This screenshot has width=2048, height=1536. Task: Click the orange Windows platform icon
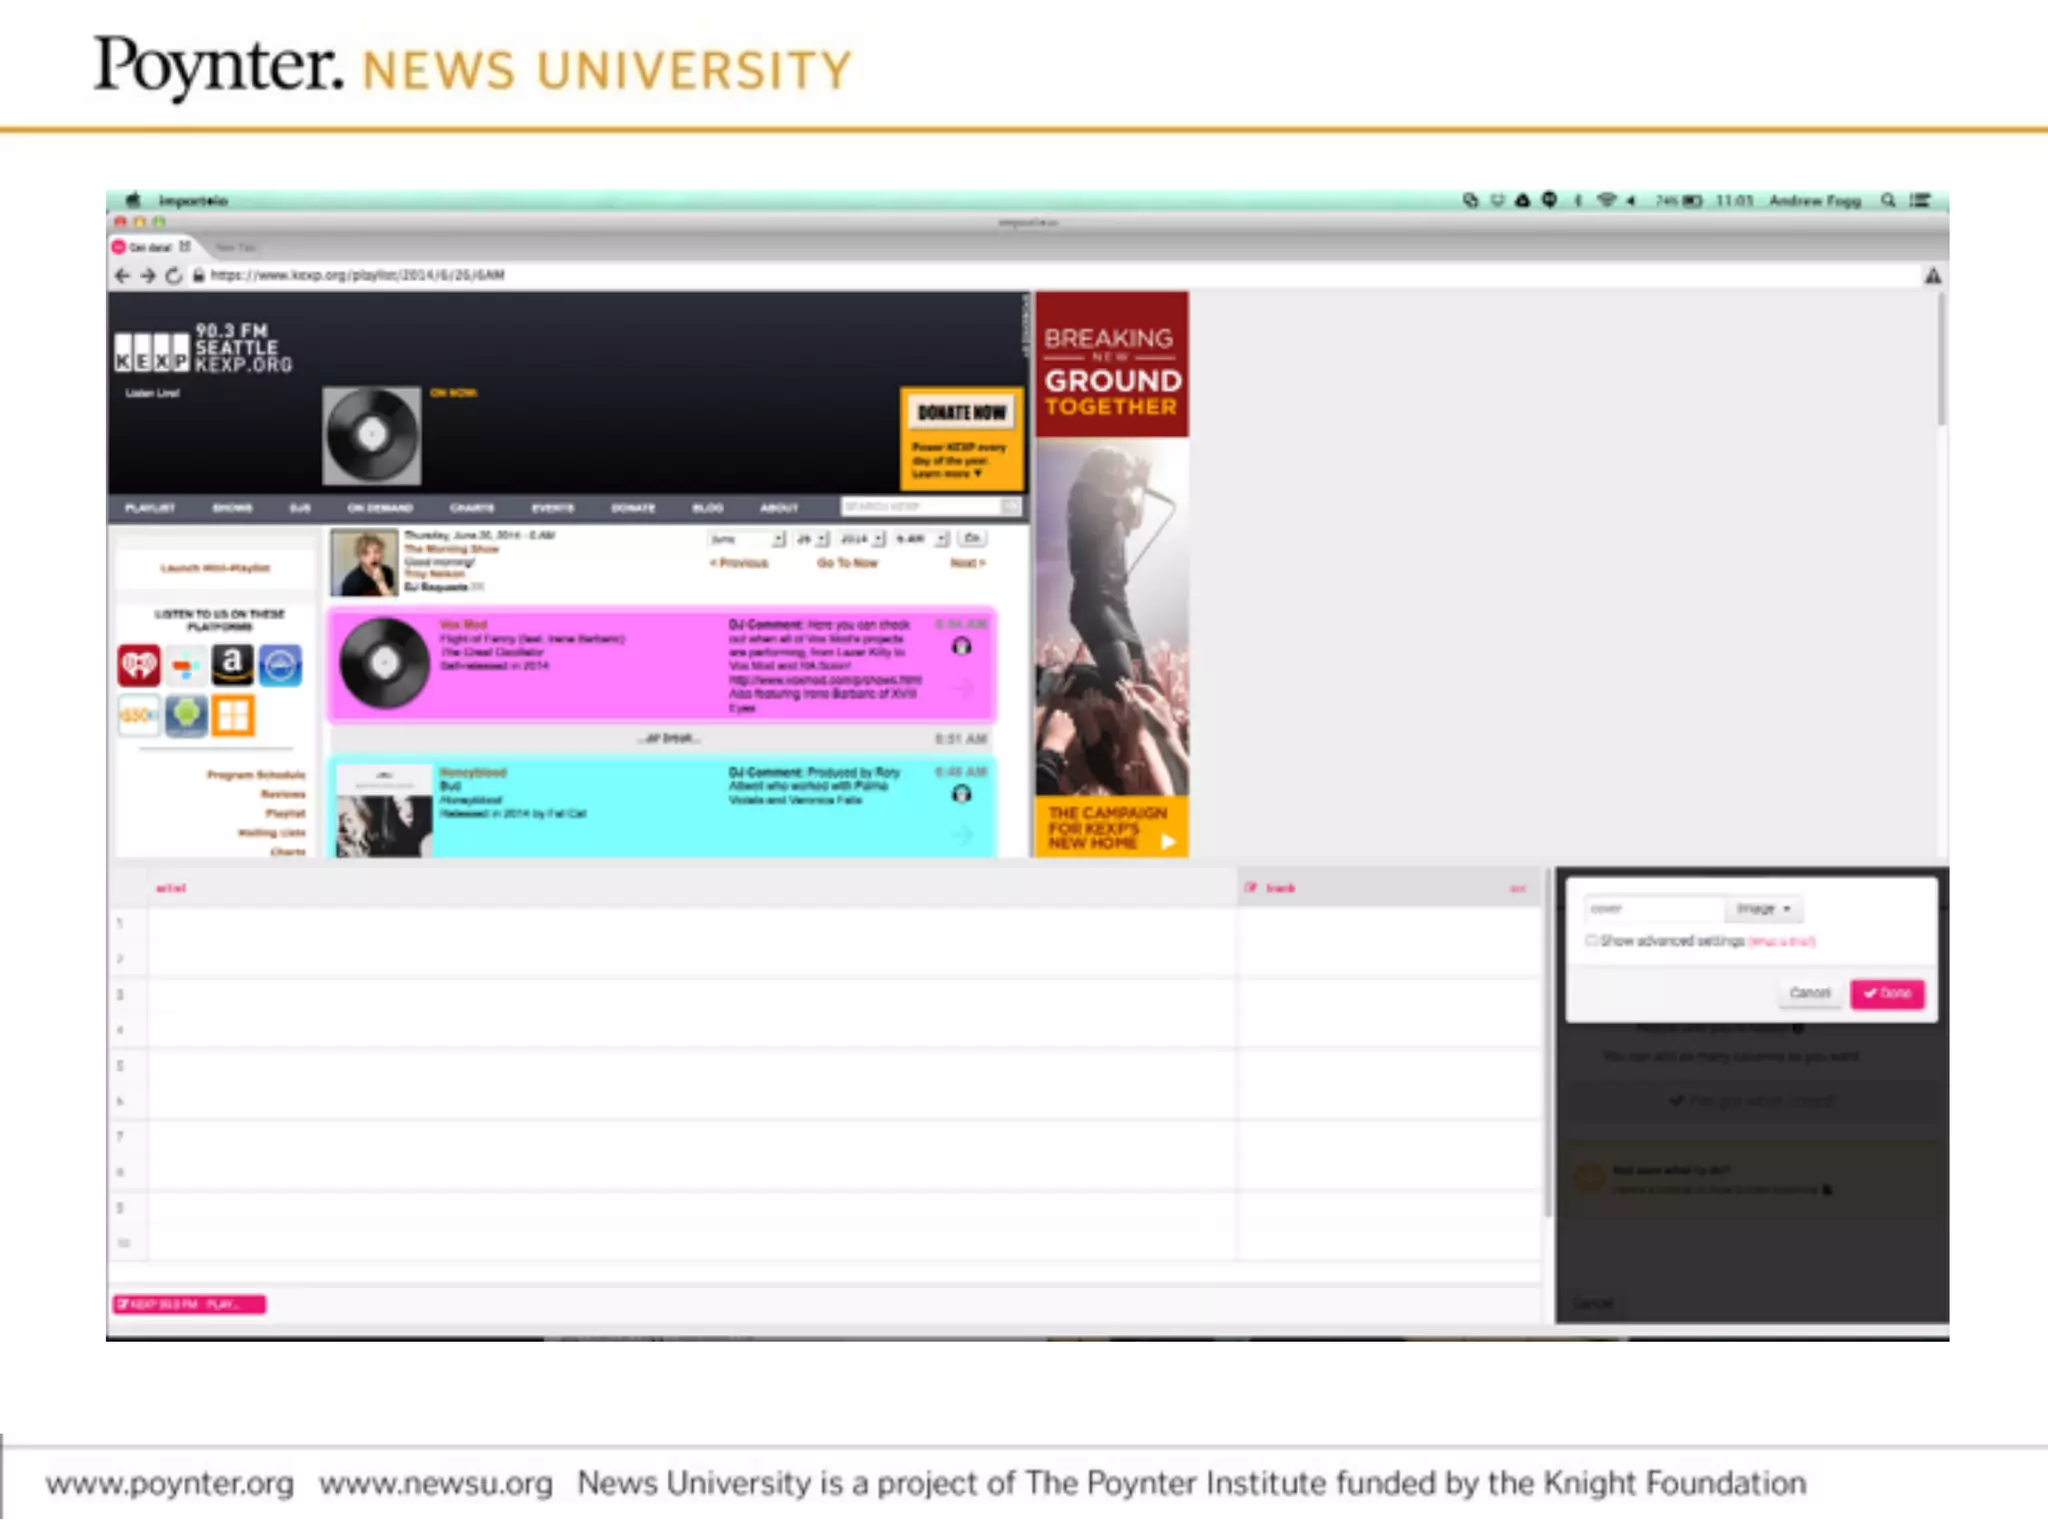[x=233, y=715]
